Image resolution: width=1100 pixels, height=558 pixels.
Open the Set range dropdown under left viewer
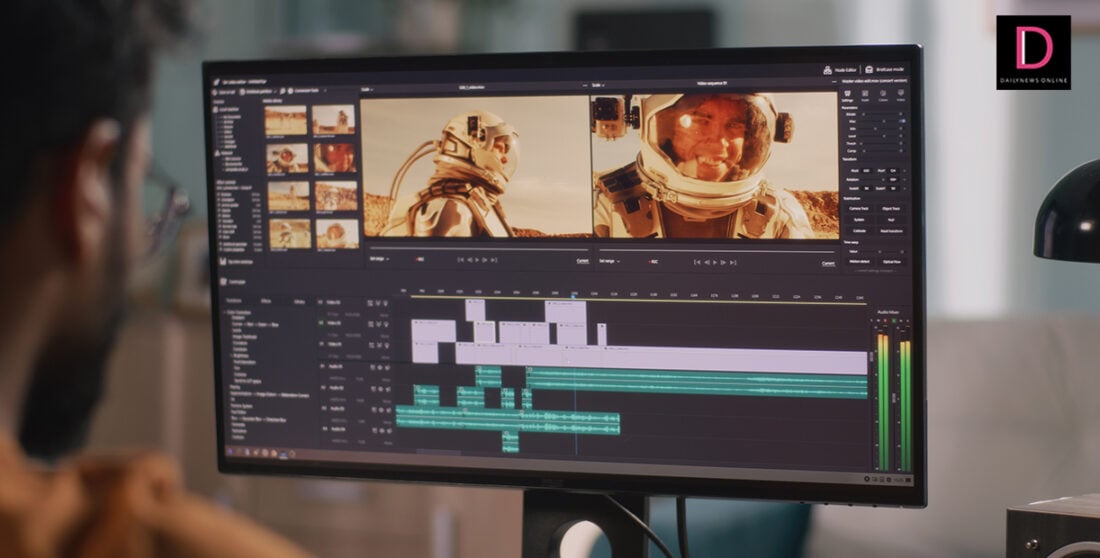pos(379,259)
